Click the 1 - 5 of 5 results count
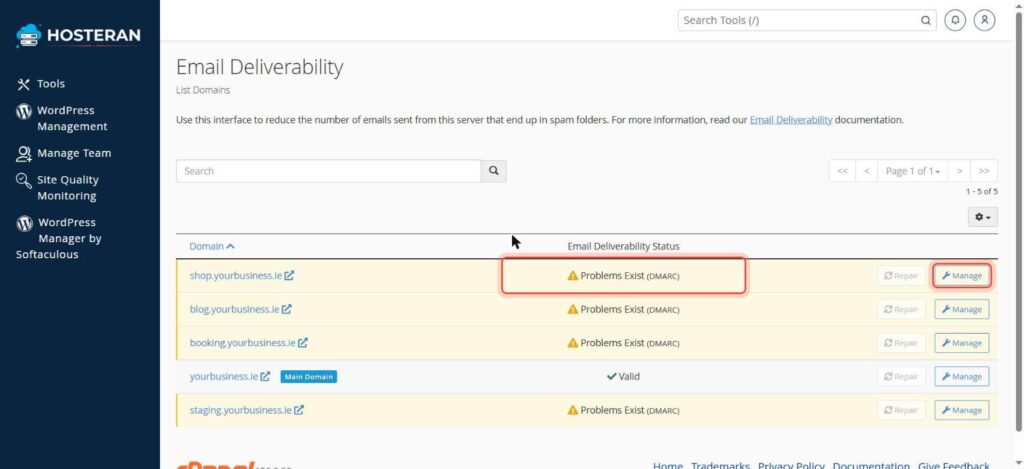The width and height of the screenshot is (1024, 469). [x=982, y=191]
